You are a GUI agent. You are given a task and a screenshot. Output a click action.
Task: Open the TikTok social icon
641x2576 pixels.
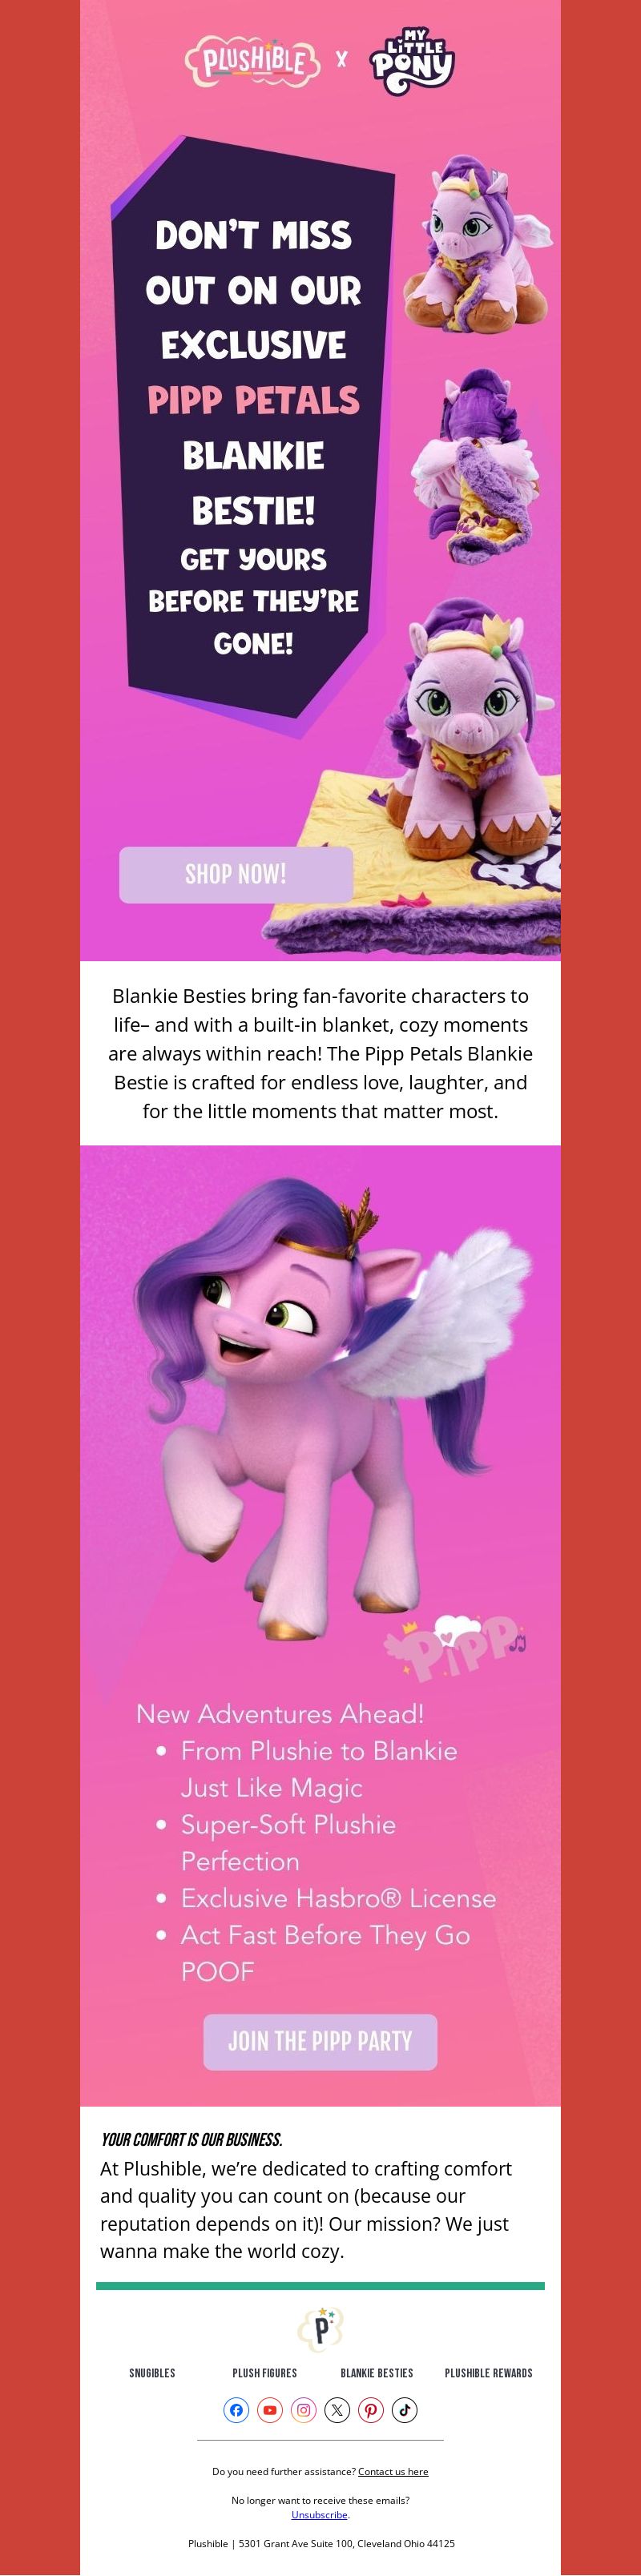(x=405, y=2410)
